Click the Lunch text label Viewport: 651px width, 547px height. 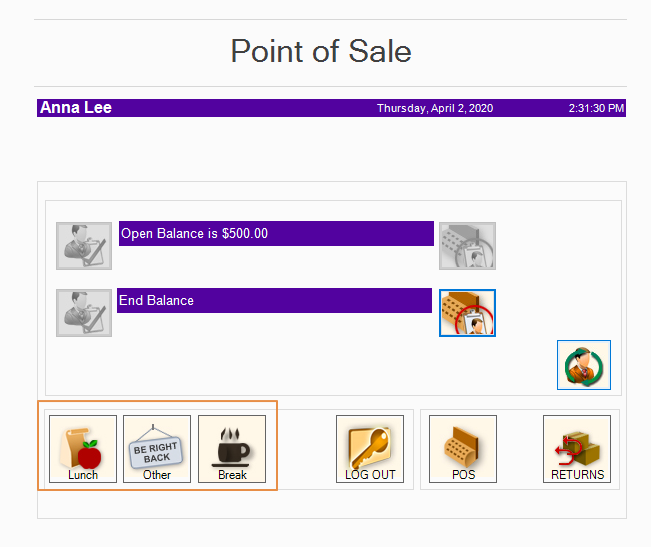[83, 475]
